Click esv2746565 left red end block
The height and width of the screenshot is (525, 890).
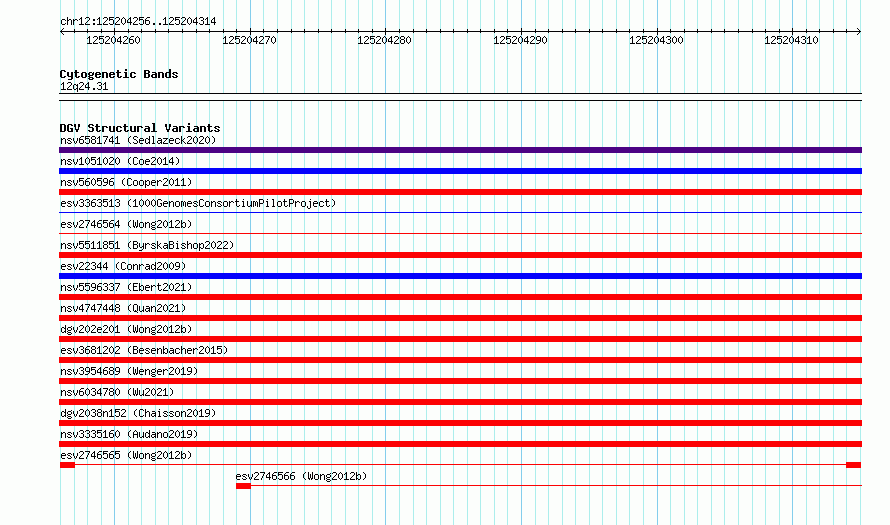[68, 465]
